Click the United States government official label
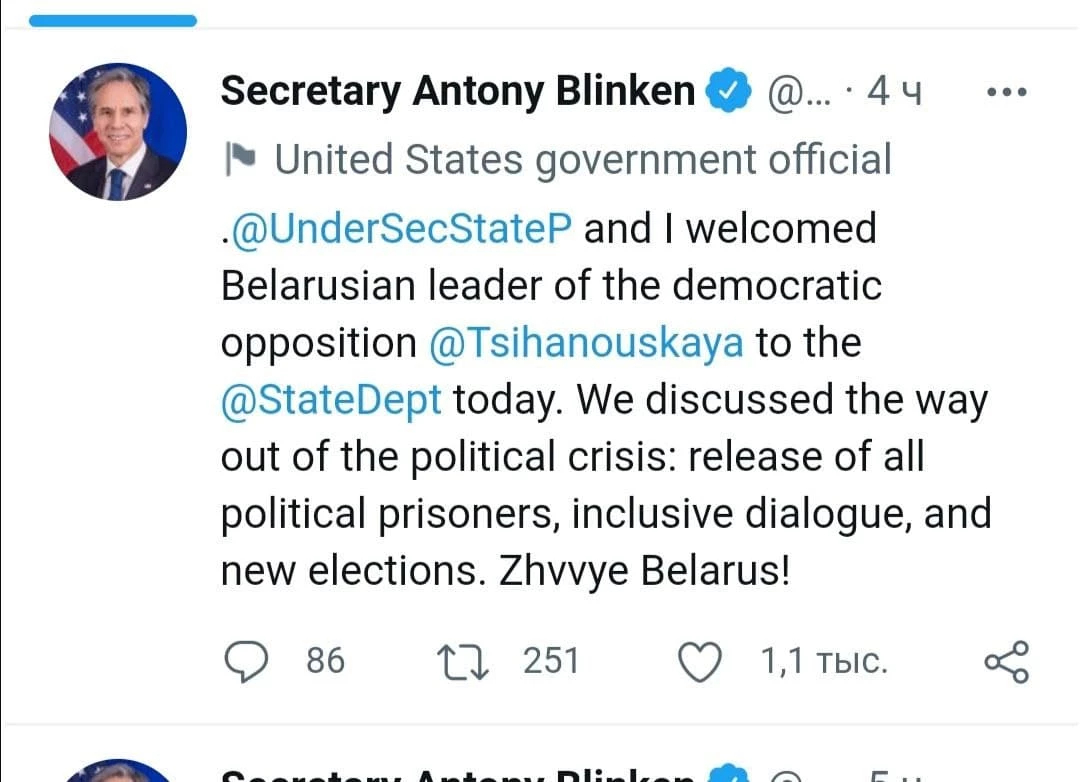Screen dimensions: 1080x782 point(583,160)
